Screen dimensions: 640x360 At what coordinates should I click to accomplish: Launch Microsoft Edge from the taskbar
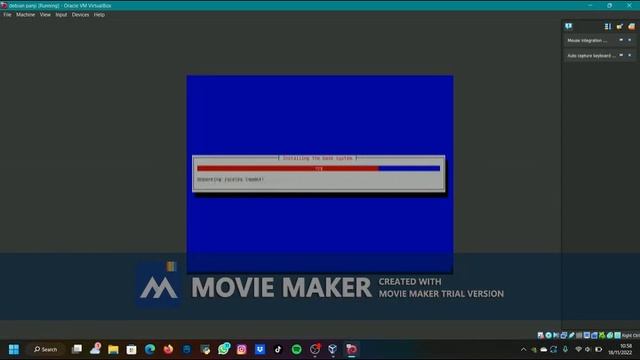point(150,349)
